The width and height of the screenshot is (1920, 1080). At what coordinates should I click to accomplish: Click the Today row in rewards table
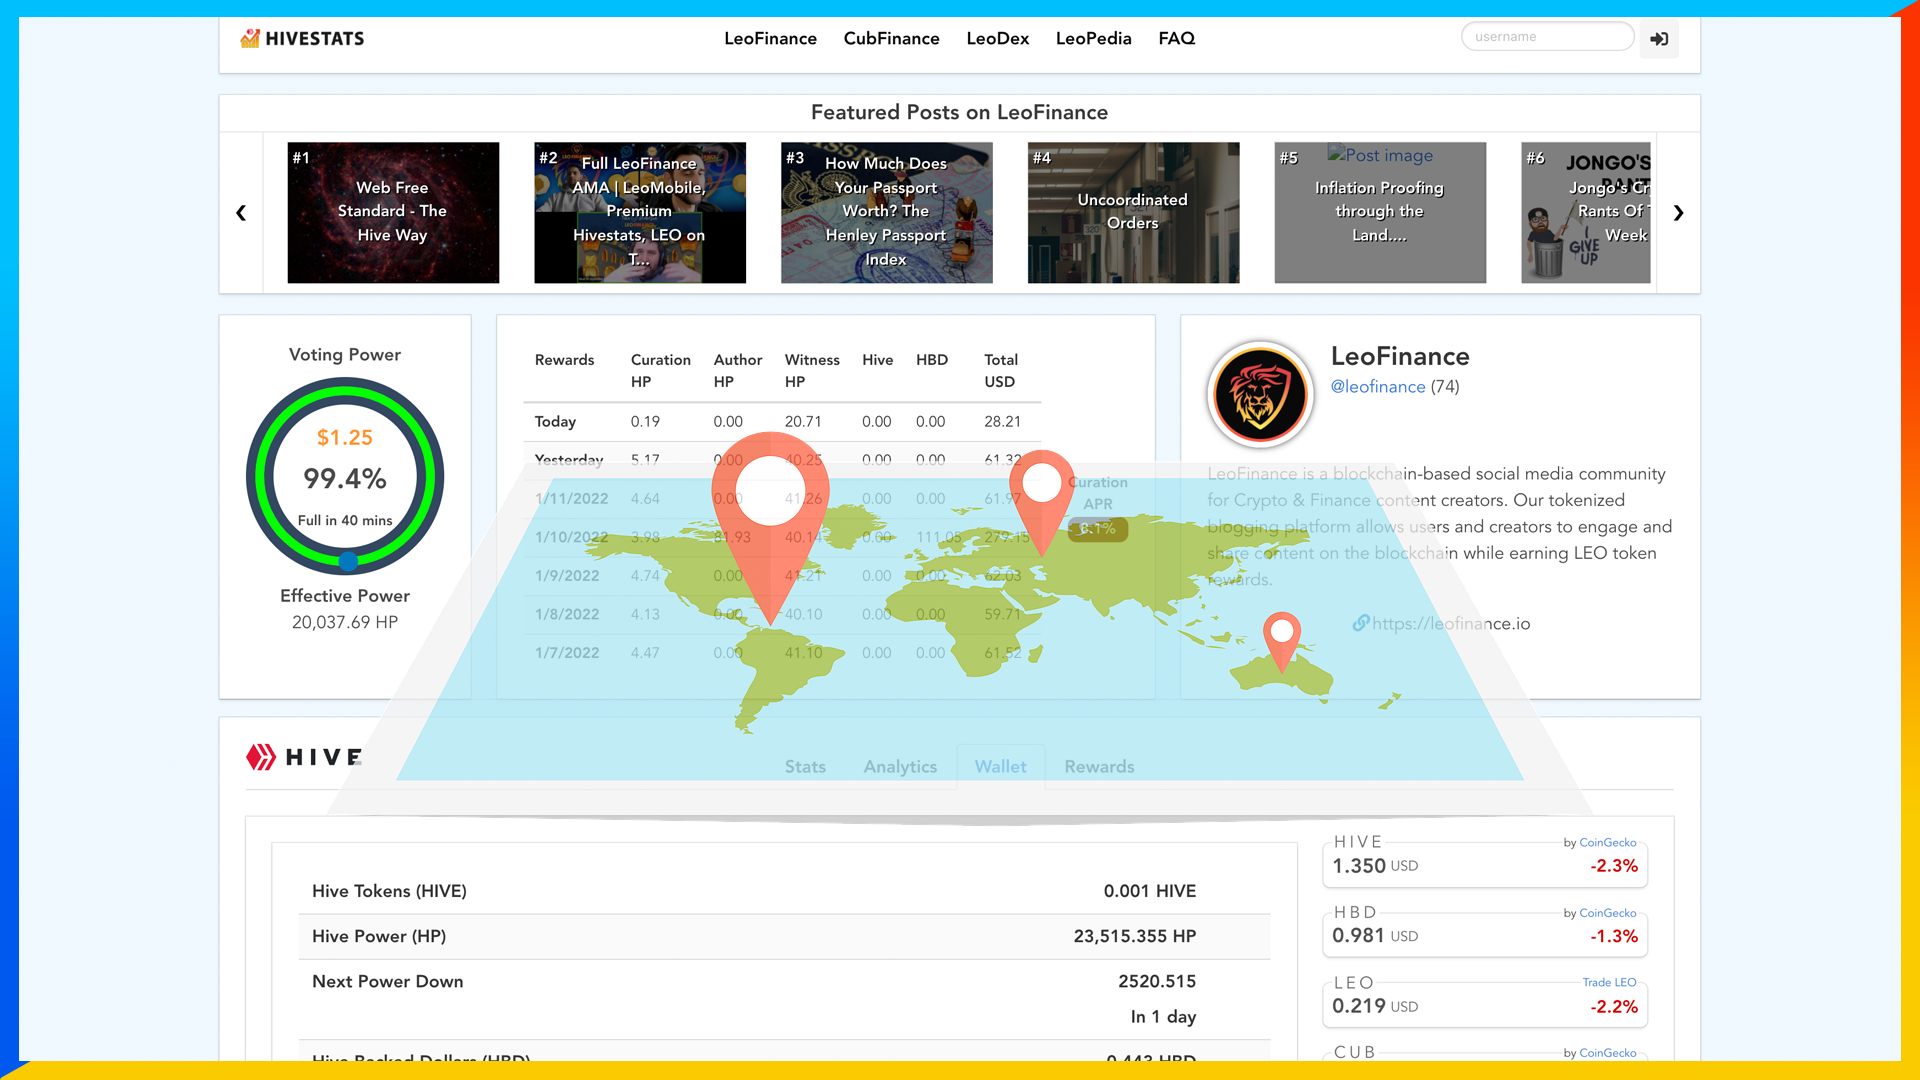tap(782, 422)
